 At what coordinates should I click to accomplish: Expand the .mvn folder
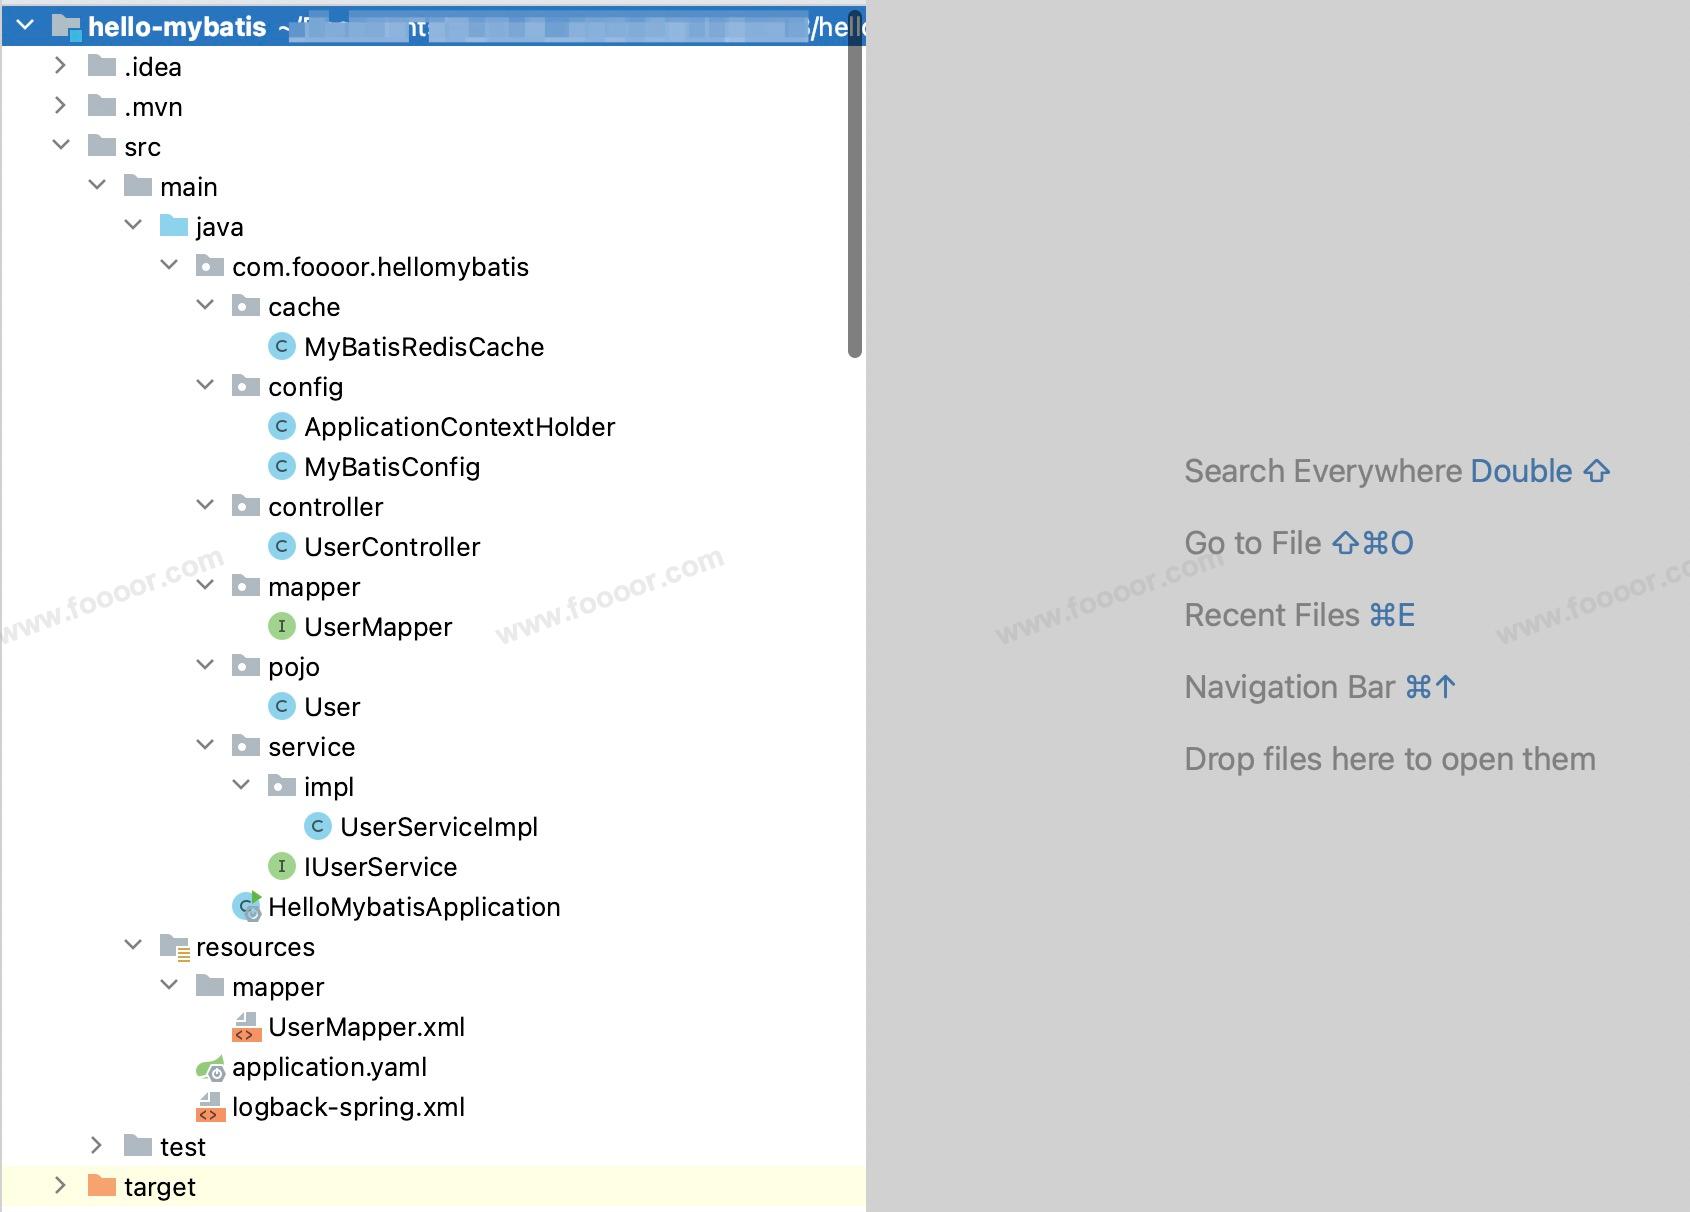pos(60,106)
